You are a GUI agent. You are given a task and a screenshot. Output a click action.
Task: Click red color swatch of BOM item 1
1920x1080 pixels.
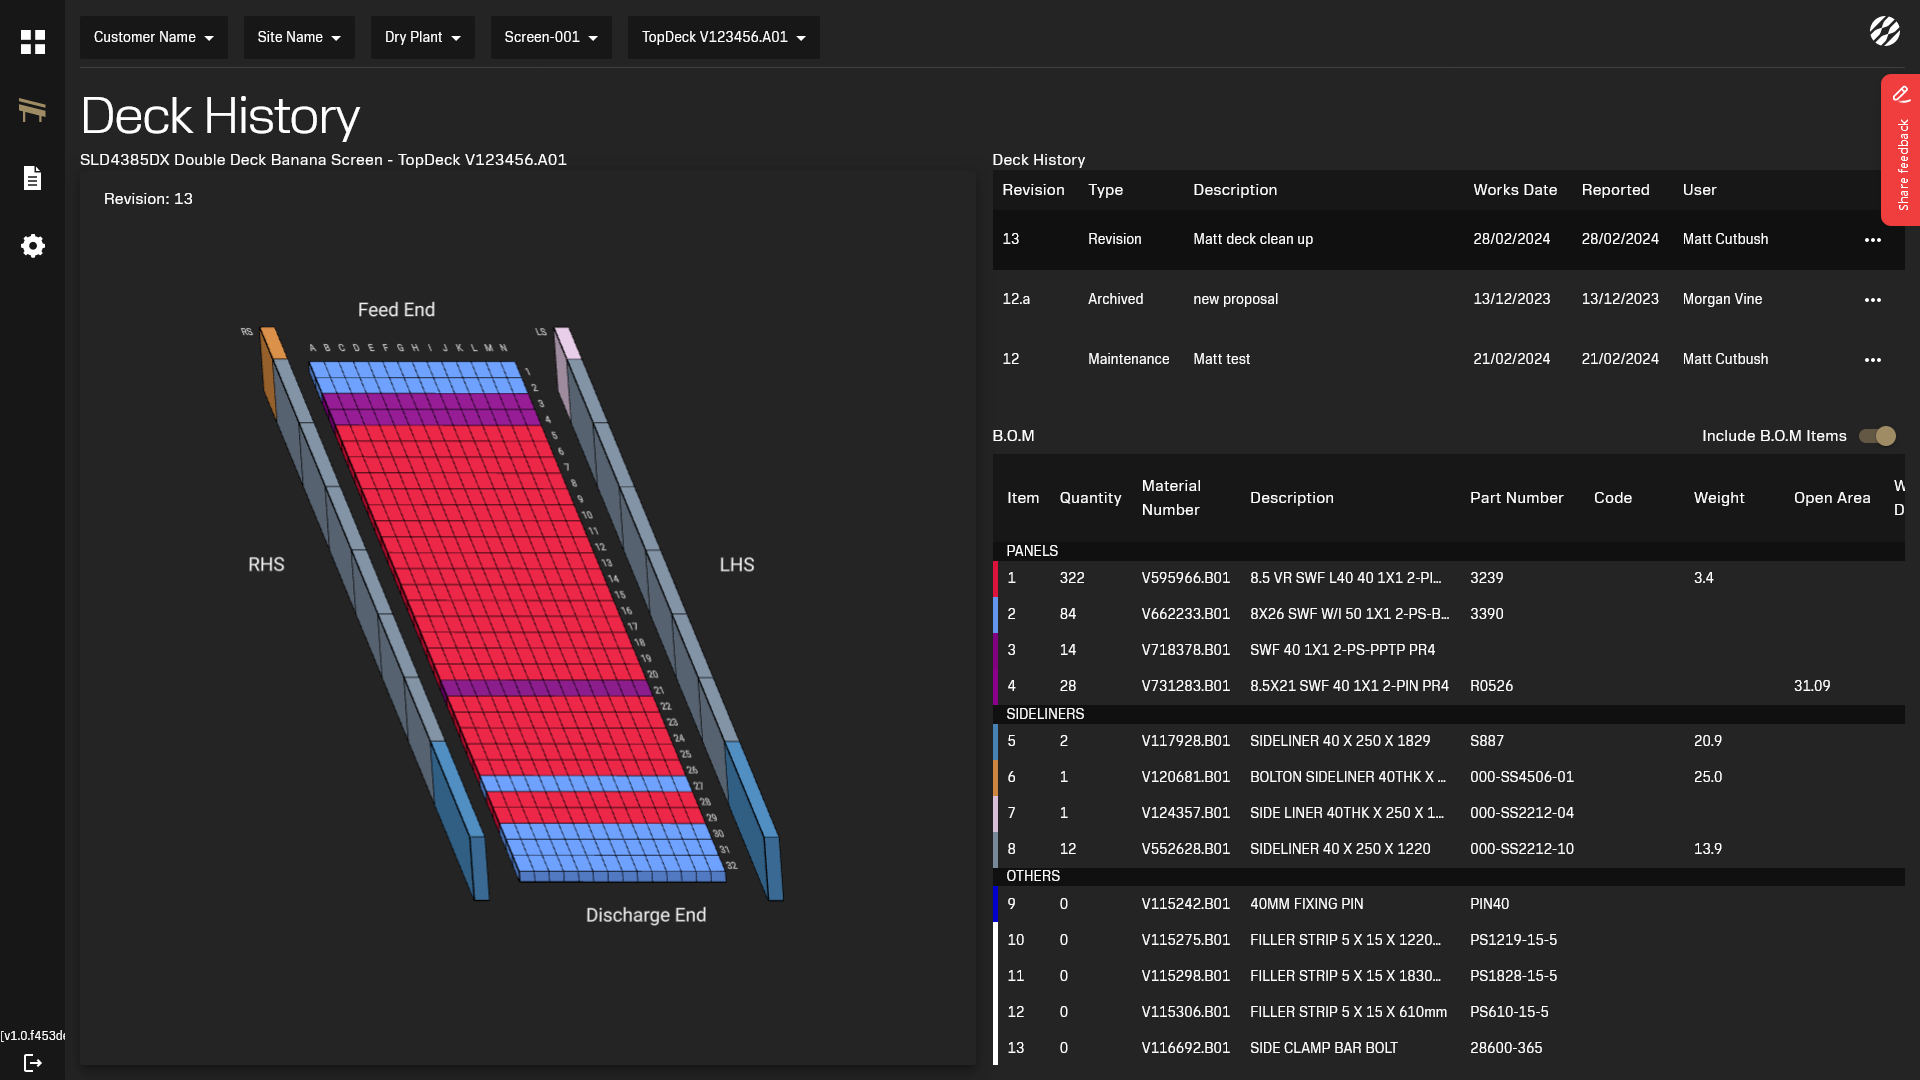(x=996, y=578)
